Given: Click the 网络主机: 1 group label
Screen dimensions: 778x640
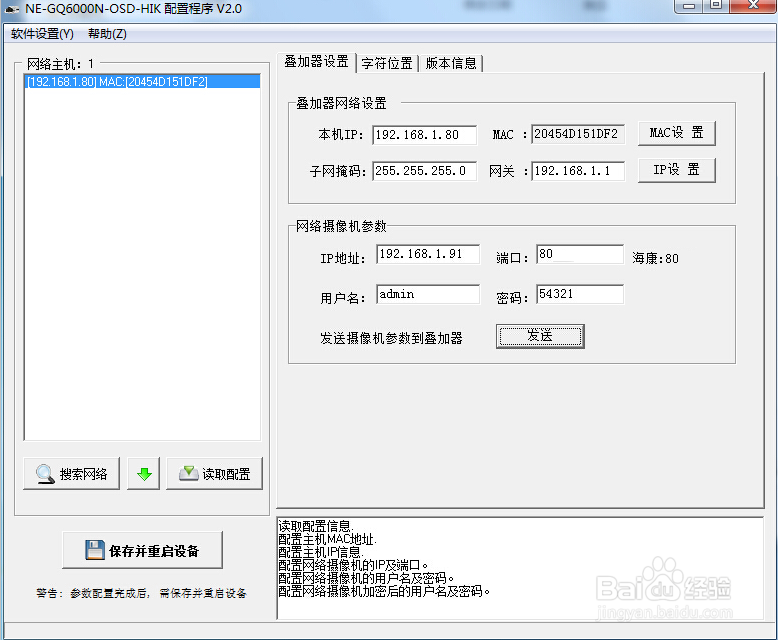Looking at the screenshot, I should tap(60, 64).
